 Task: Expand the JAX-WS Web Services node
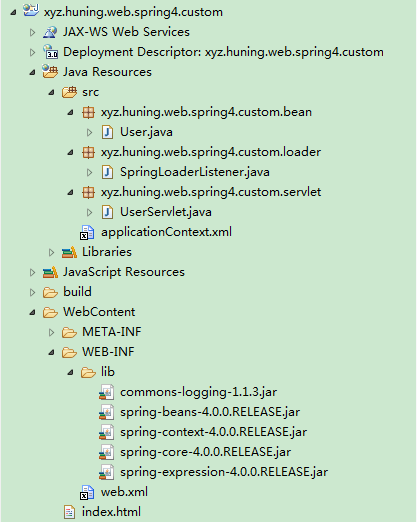[x=32, y=32]
